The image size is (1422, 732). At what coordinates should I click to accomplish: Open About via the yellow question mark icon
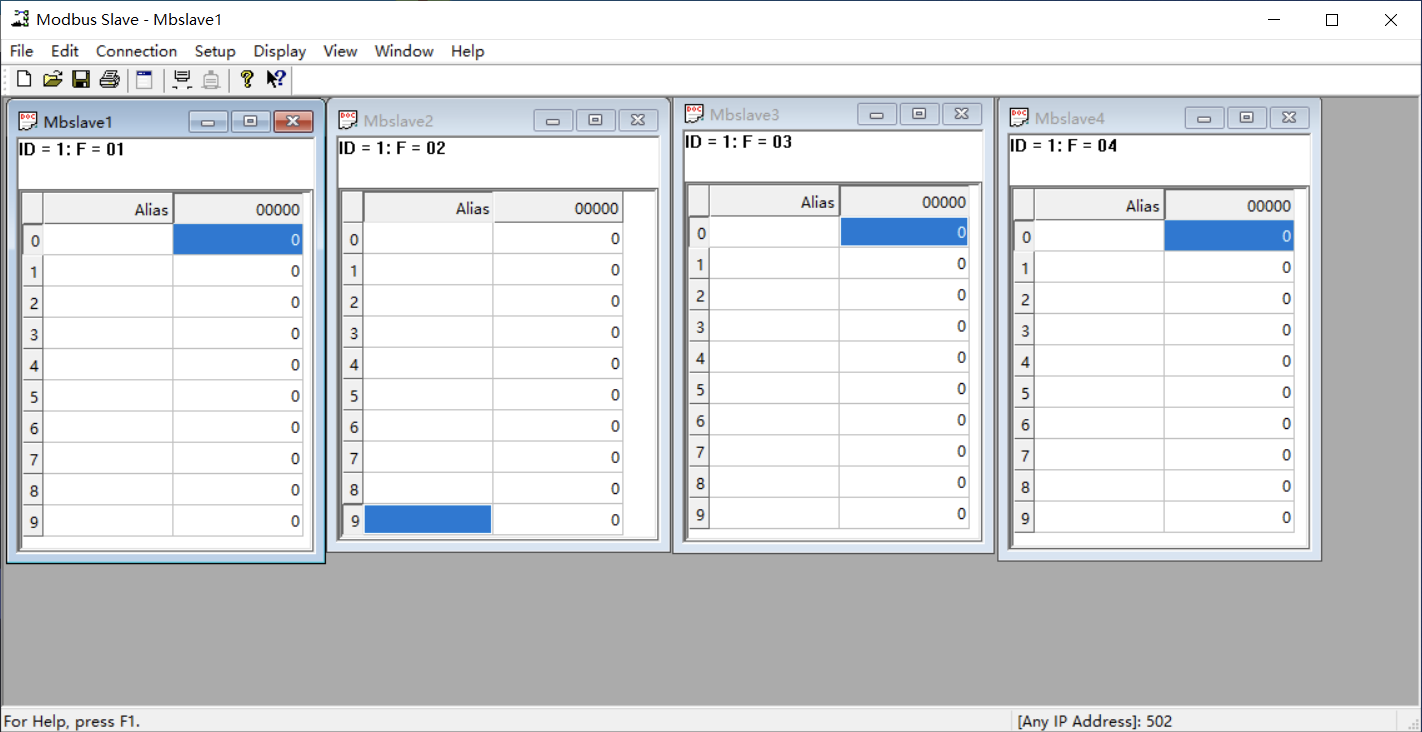point(247,79)
